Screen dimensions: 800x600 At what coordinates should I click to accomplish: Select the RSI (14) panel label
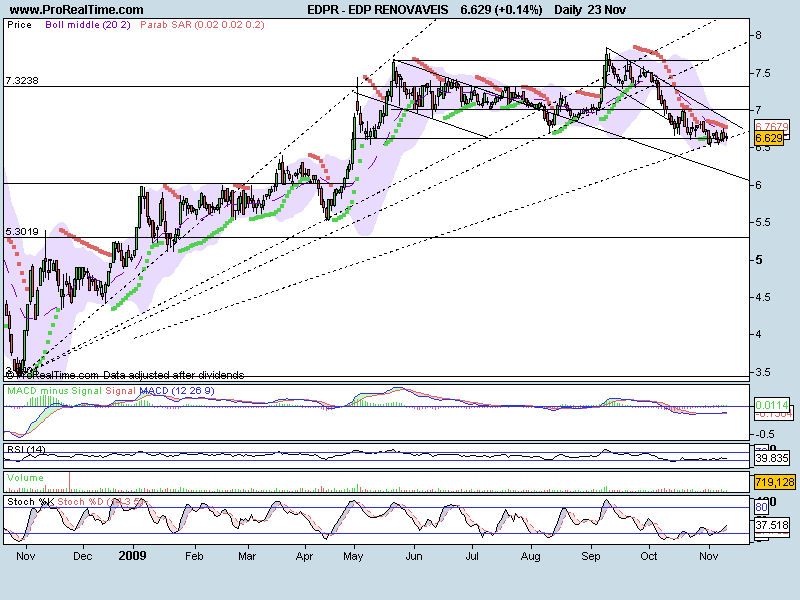click(26, 449)
